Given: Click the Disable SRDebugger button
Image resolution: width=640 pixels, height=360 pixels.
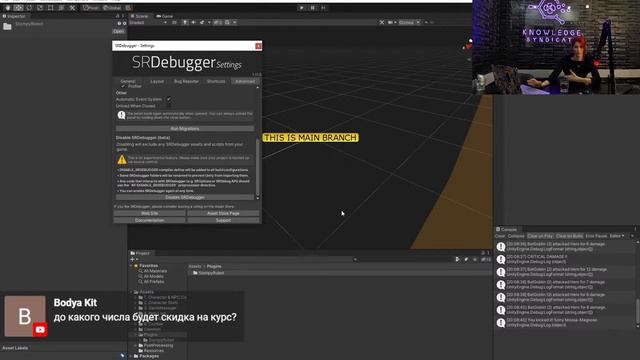Looking at the screenshot, I should (184, 197).
